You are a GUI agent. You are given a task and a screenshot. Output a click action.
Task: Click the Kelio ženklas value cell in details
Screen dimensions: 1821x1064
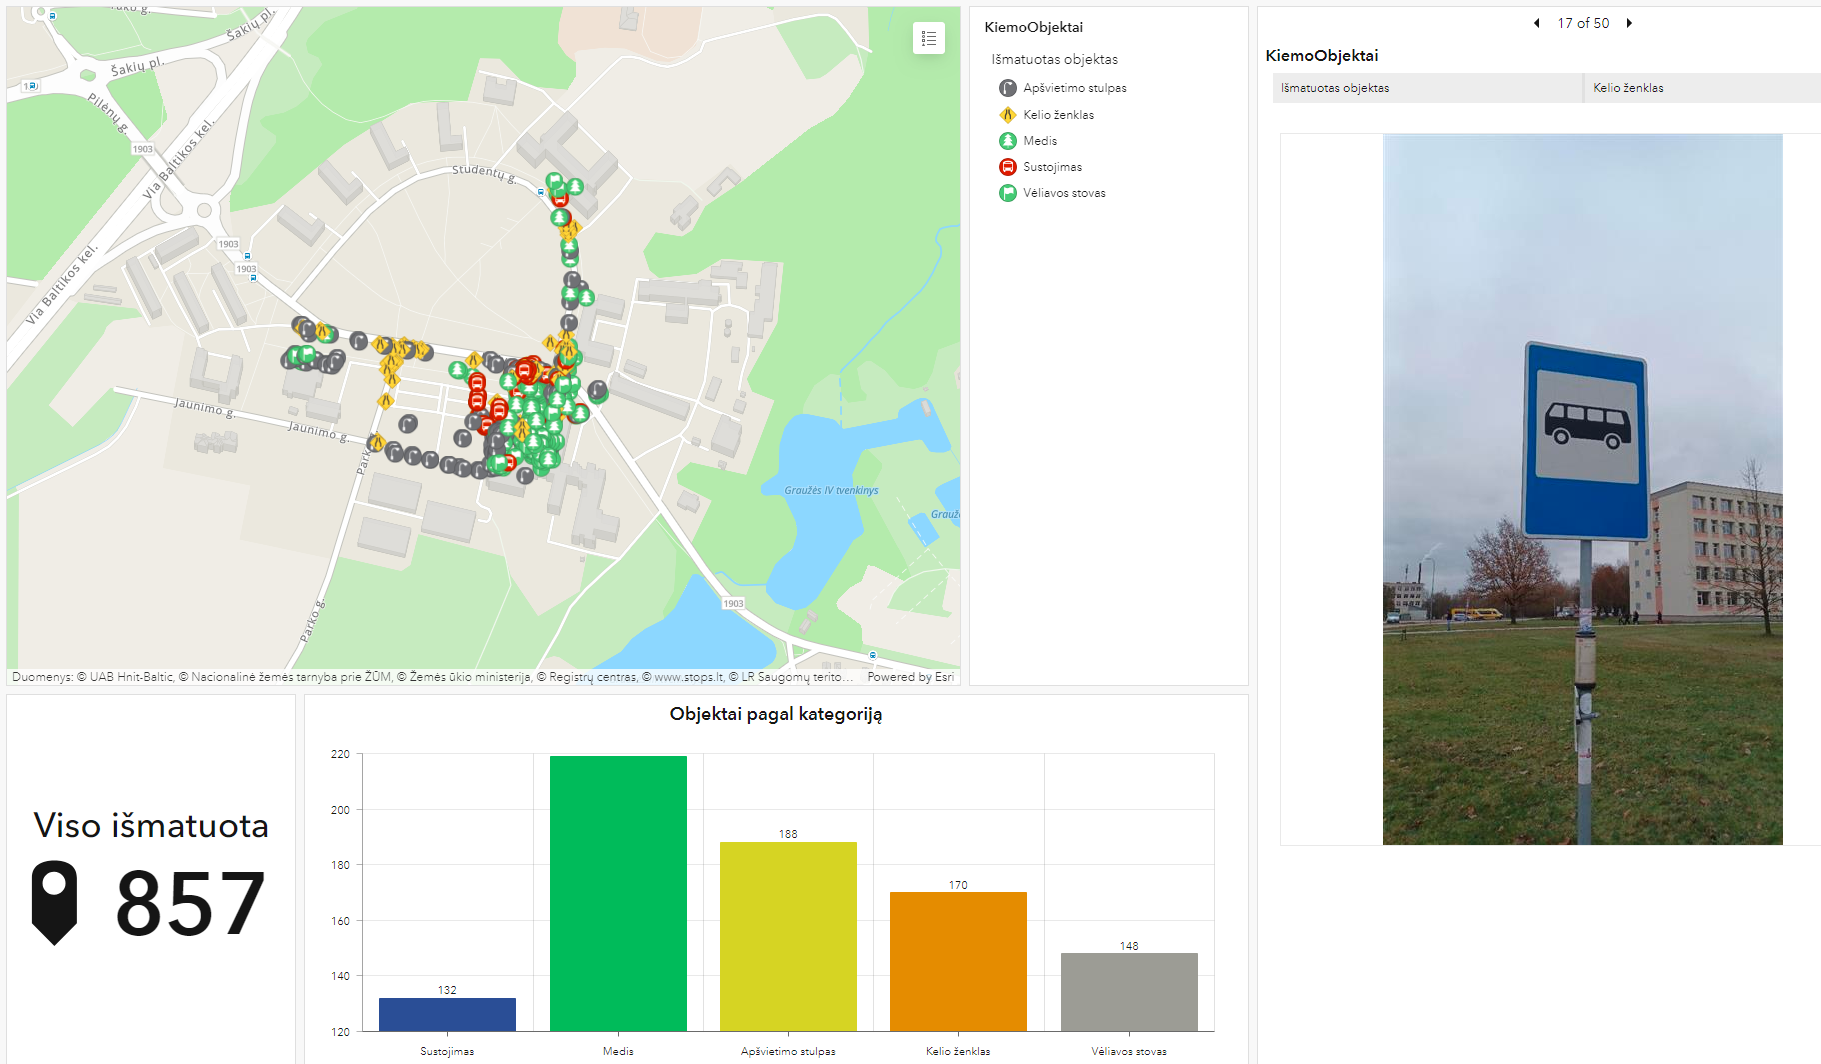(x=1700, y=88)
